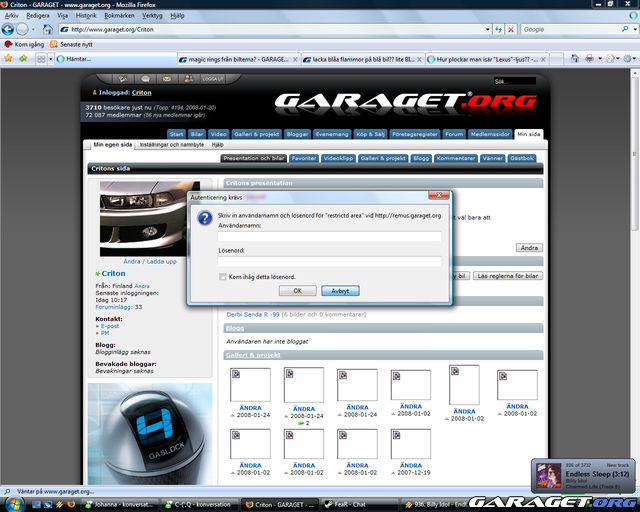The image size is (640, 512).
Task: Click the first message icon in the Garaget header
Action: [x=123, y=79]
